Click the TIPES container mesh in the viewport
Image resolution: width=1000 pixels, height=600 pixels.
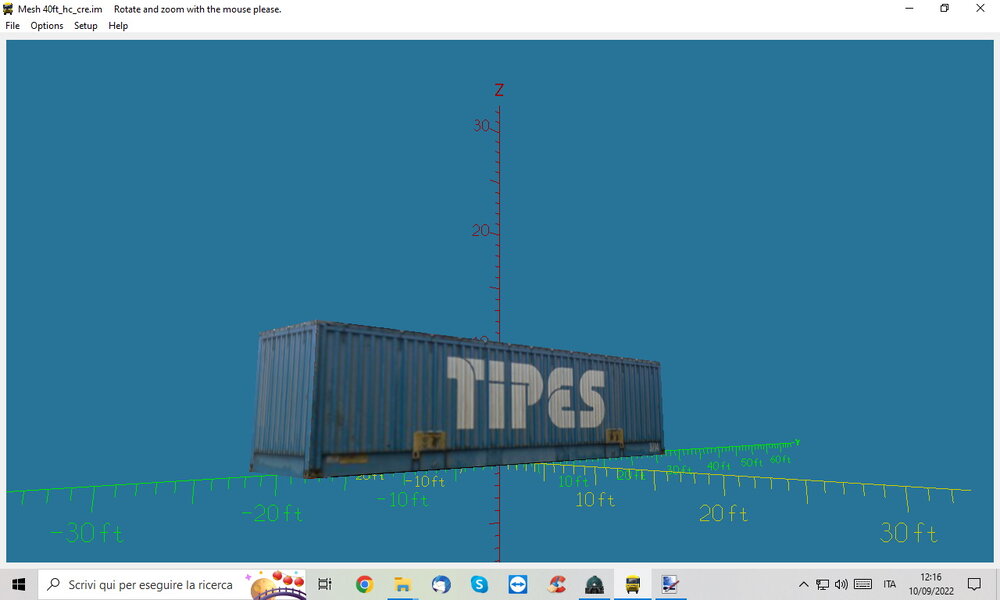coord(457,399)
